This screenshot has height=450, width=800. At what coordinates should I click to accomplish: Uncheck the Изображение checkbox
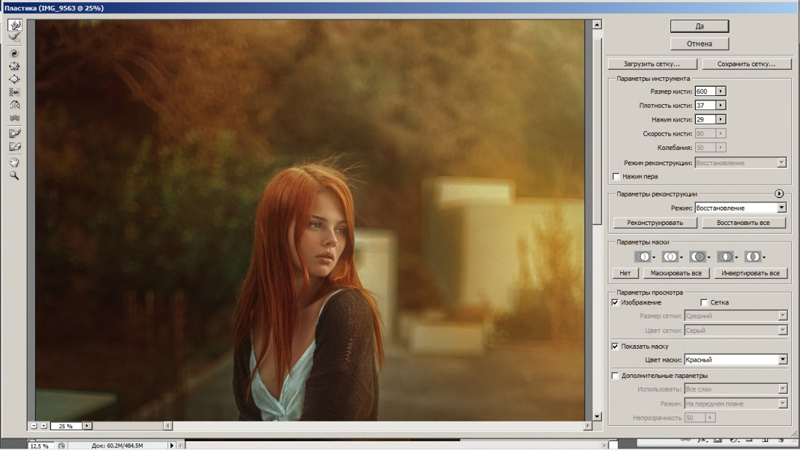615,303
